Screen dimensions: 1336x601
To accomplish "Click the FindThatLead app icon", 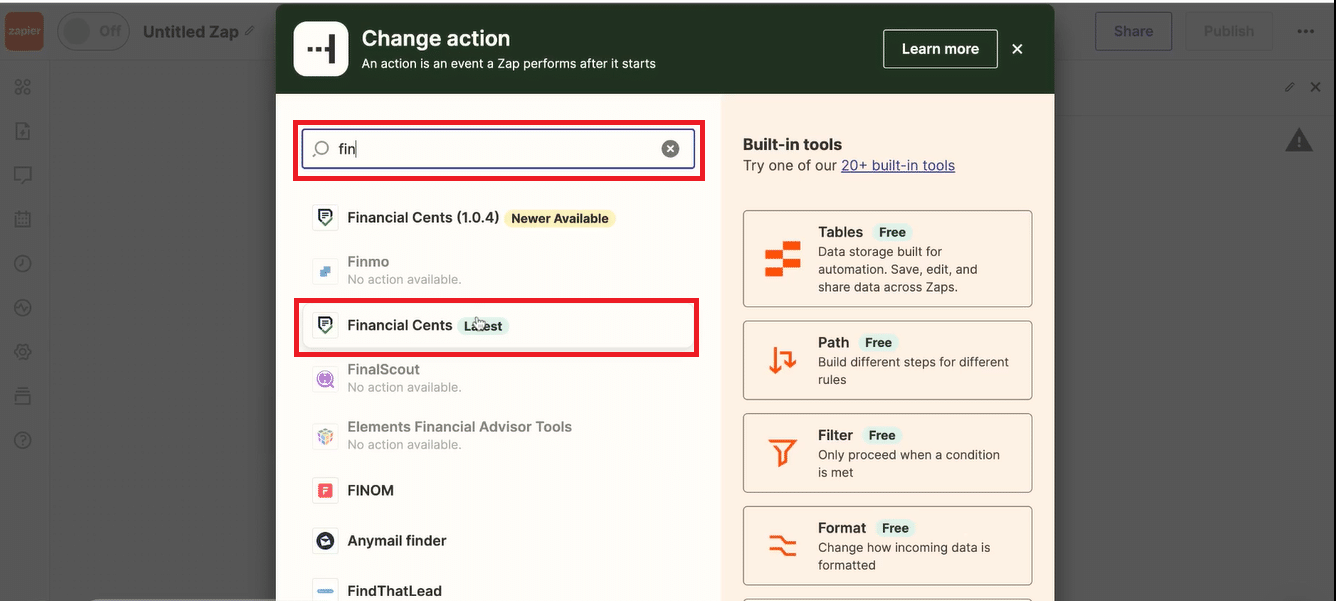I will coord(324,591).
